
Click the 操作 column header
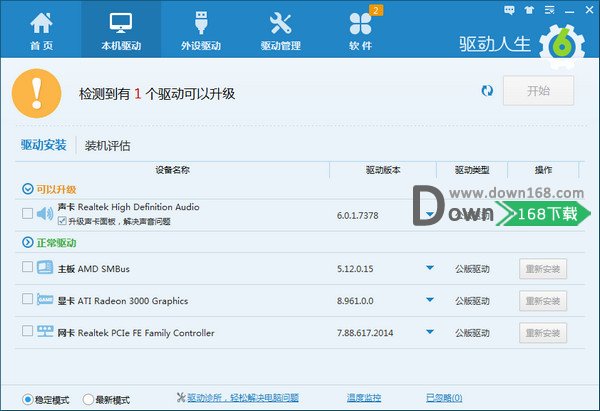543,170
